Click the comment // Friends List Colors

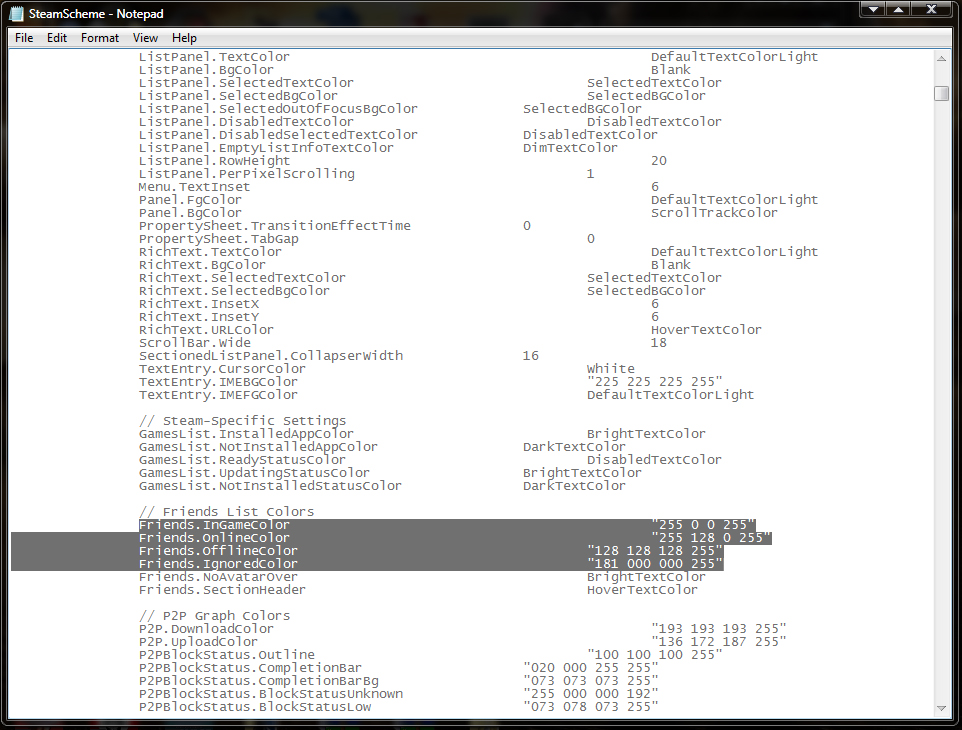click(226, 512)
